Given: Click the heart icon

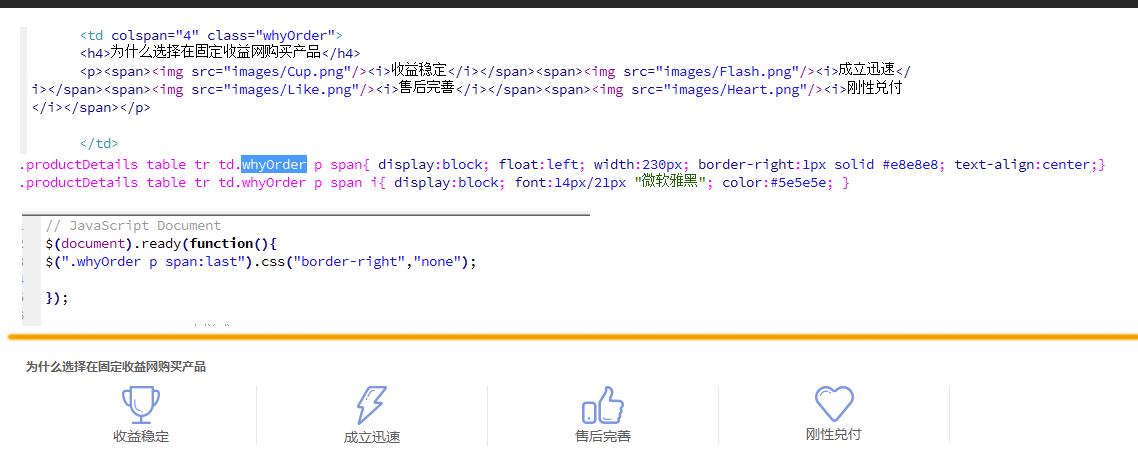Looking at the screenshot, I should tap(834, 403).
